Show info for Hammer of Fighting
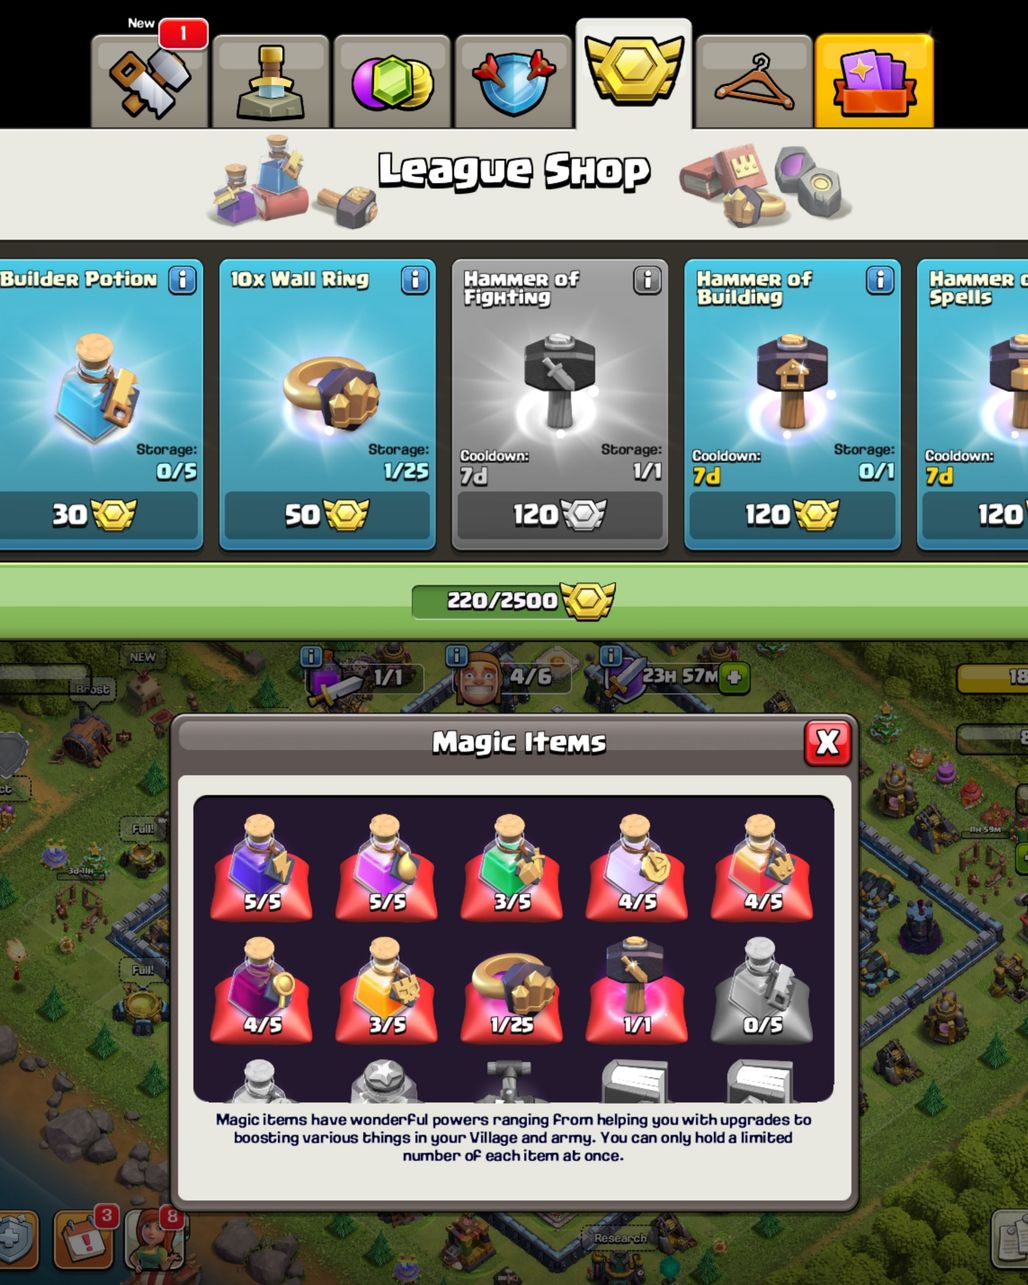This screenshot has height=1285, width=1028. pyautogui.click(x=647, y=280)
